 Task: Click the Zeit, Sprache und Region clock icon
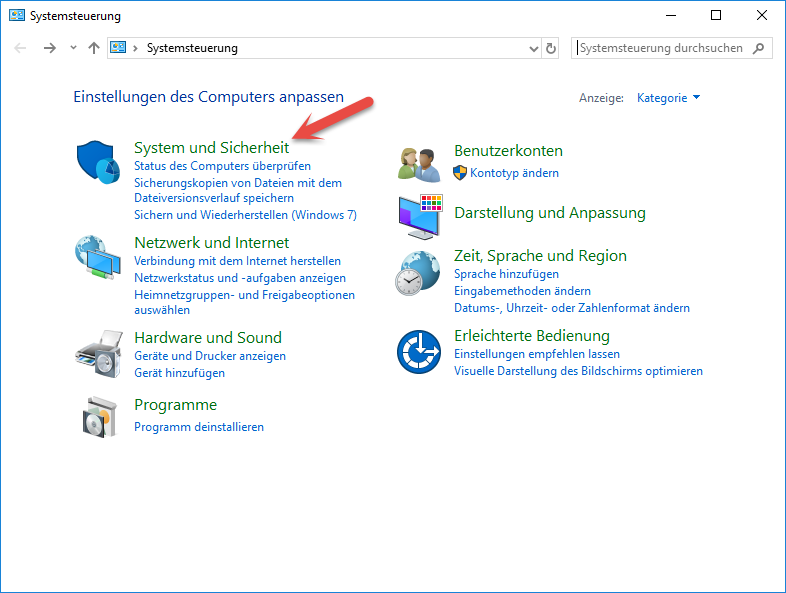[417, 272]
